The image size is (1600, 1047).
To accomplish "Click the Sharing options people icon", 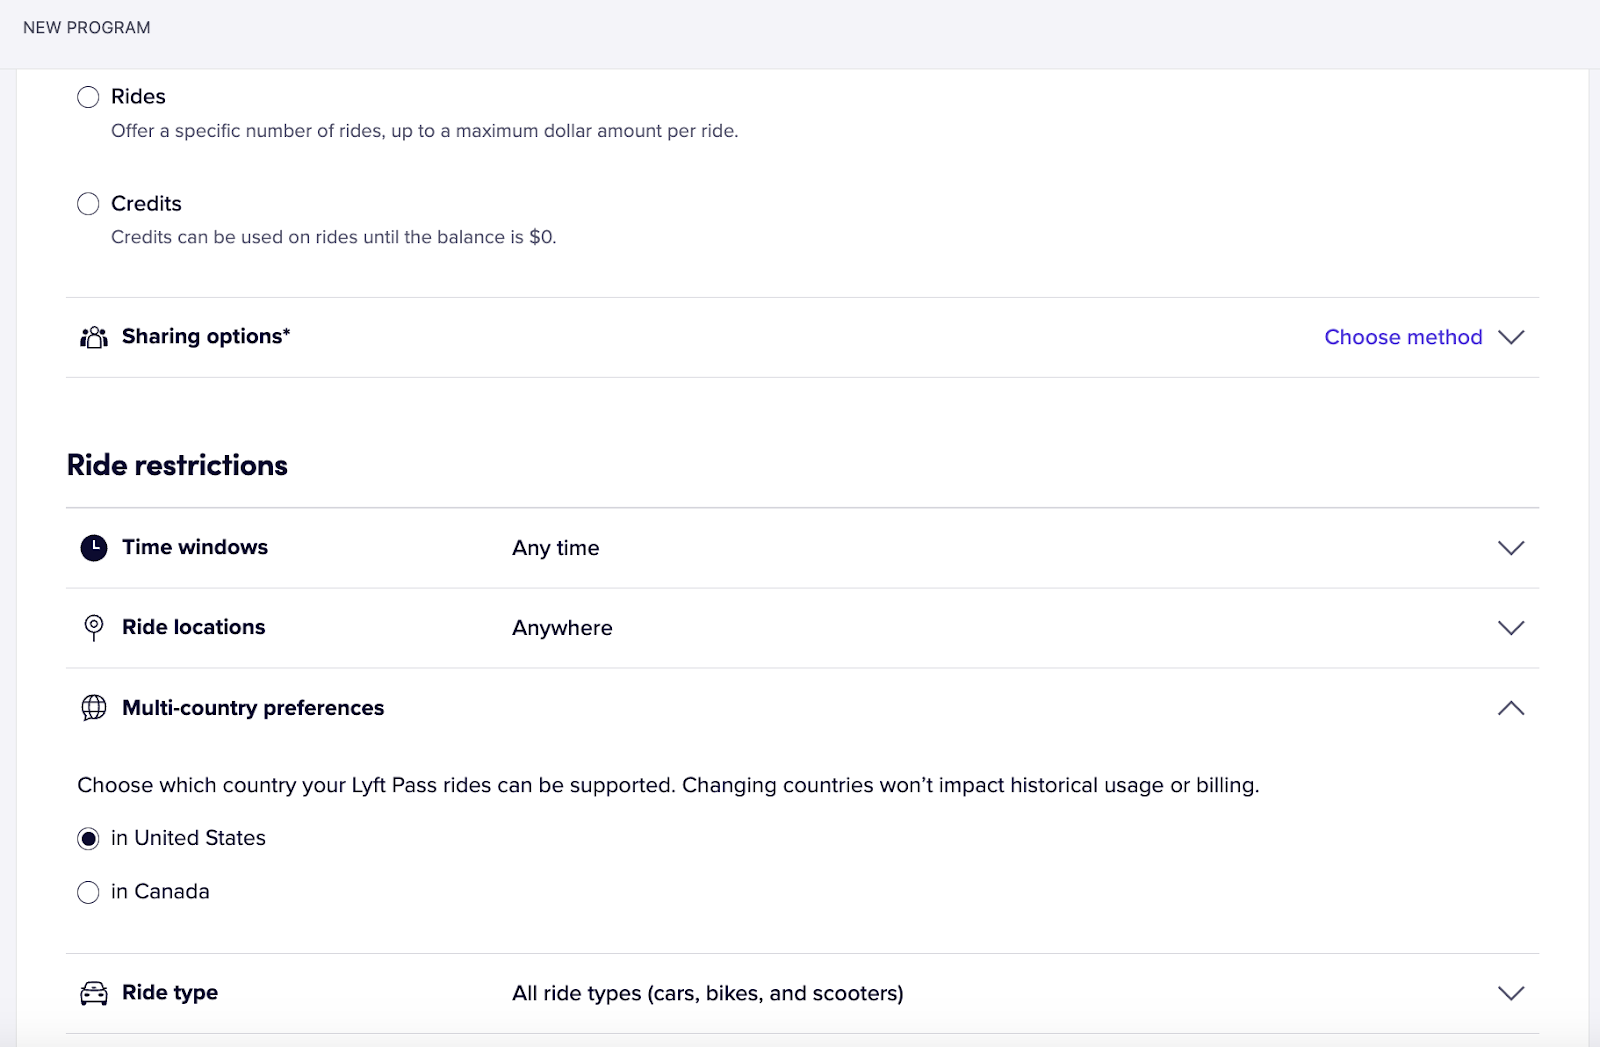I will 93,337.
